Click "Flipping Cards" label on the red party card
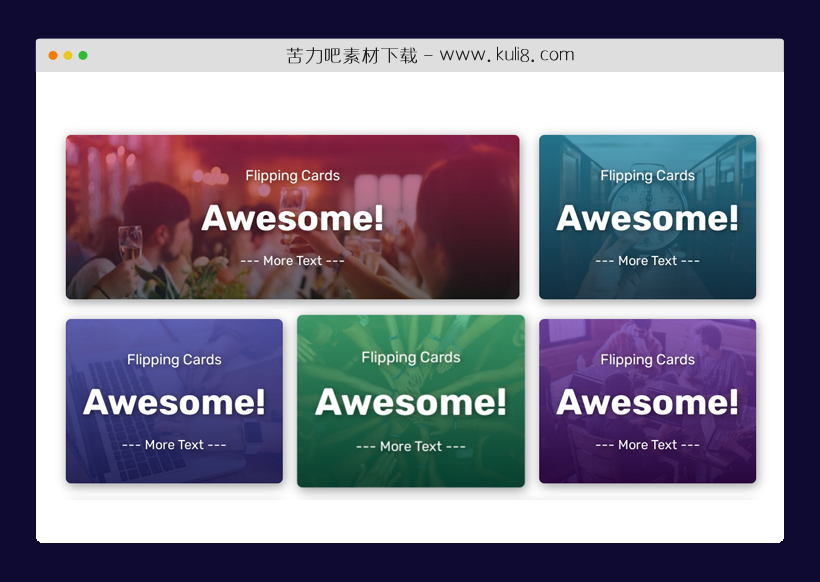Viewport: 820px width, 582px height. [292, 176]
